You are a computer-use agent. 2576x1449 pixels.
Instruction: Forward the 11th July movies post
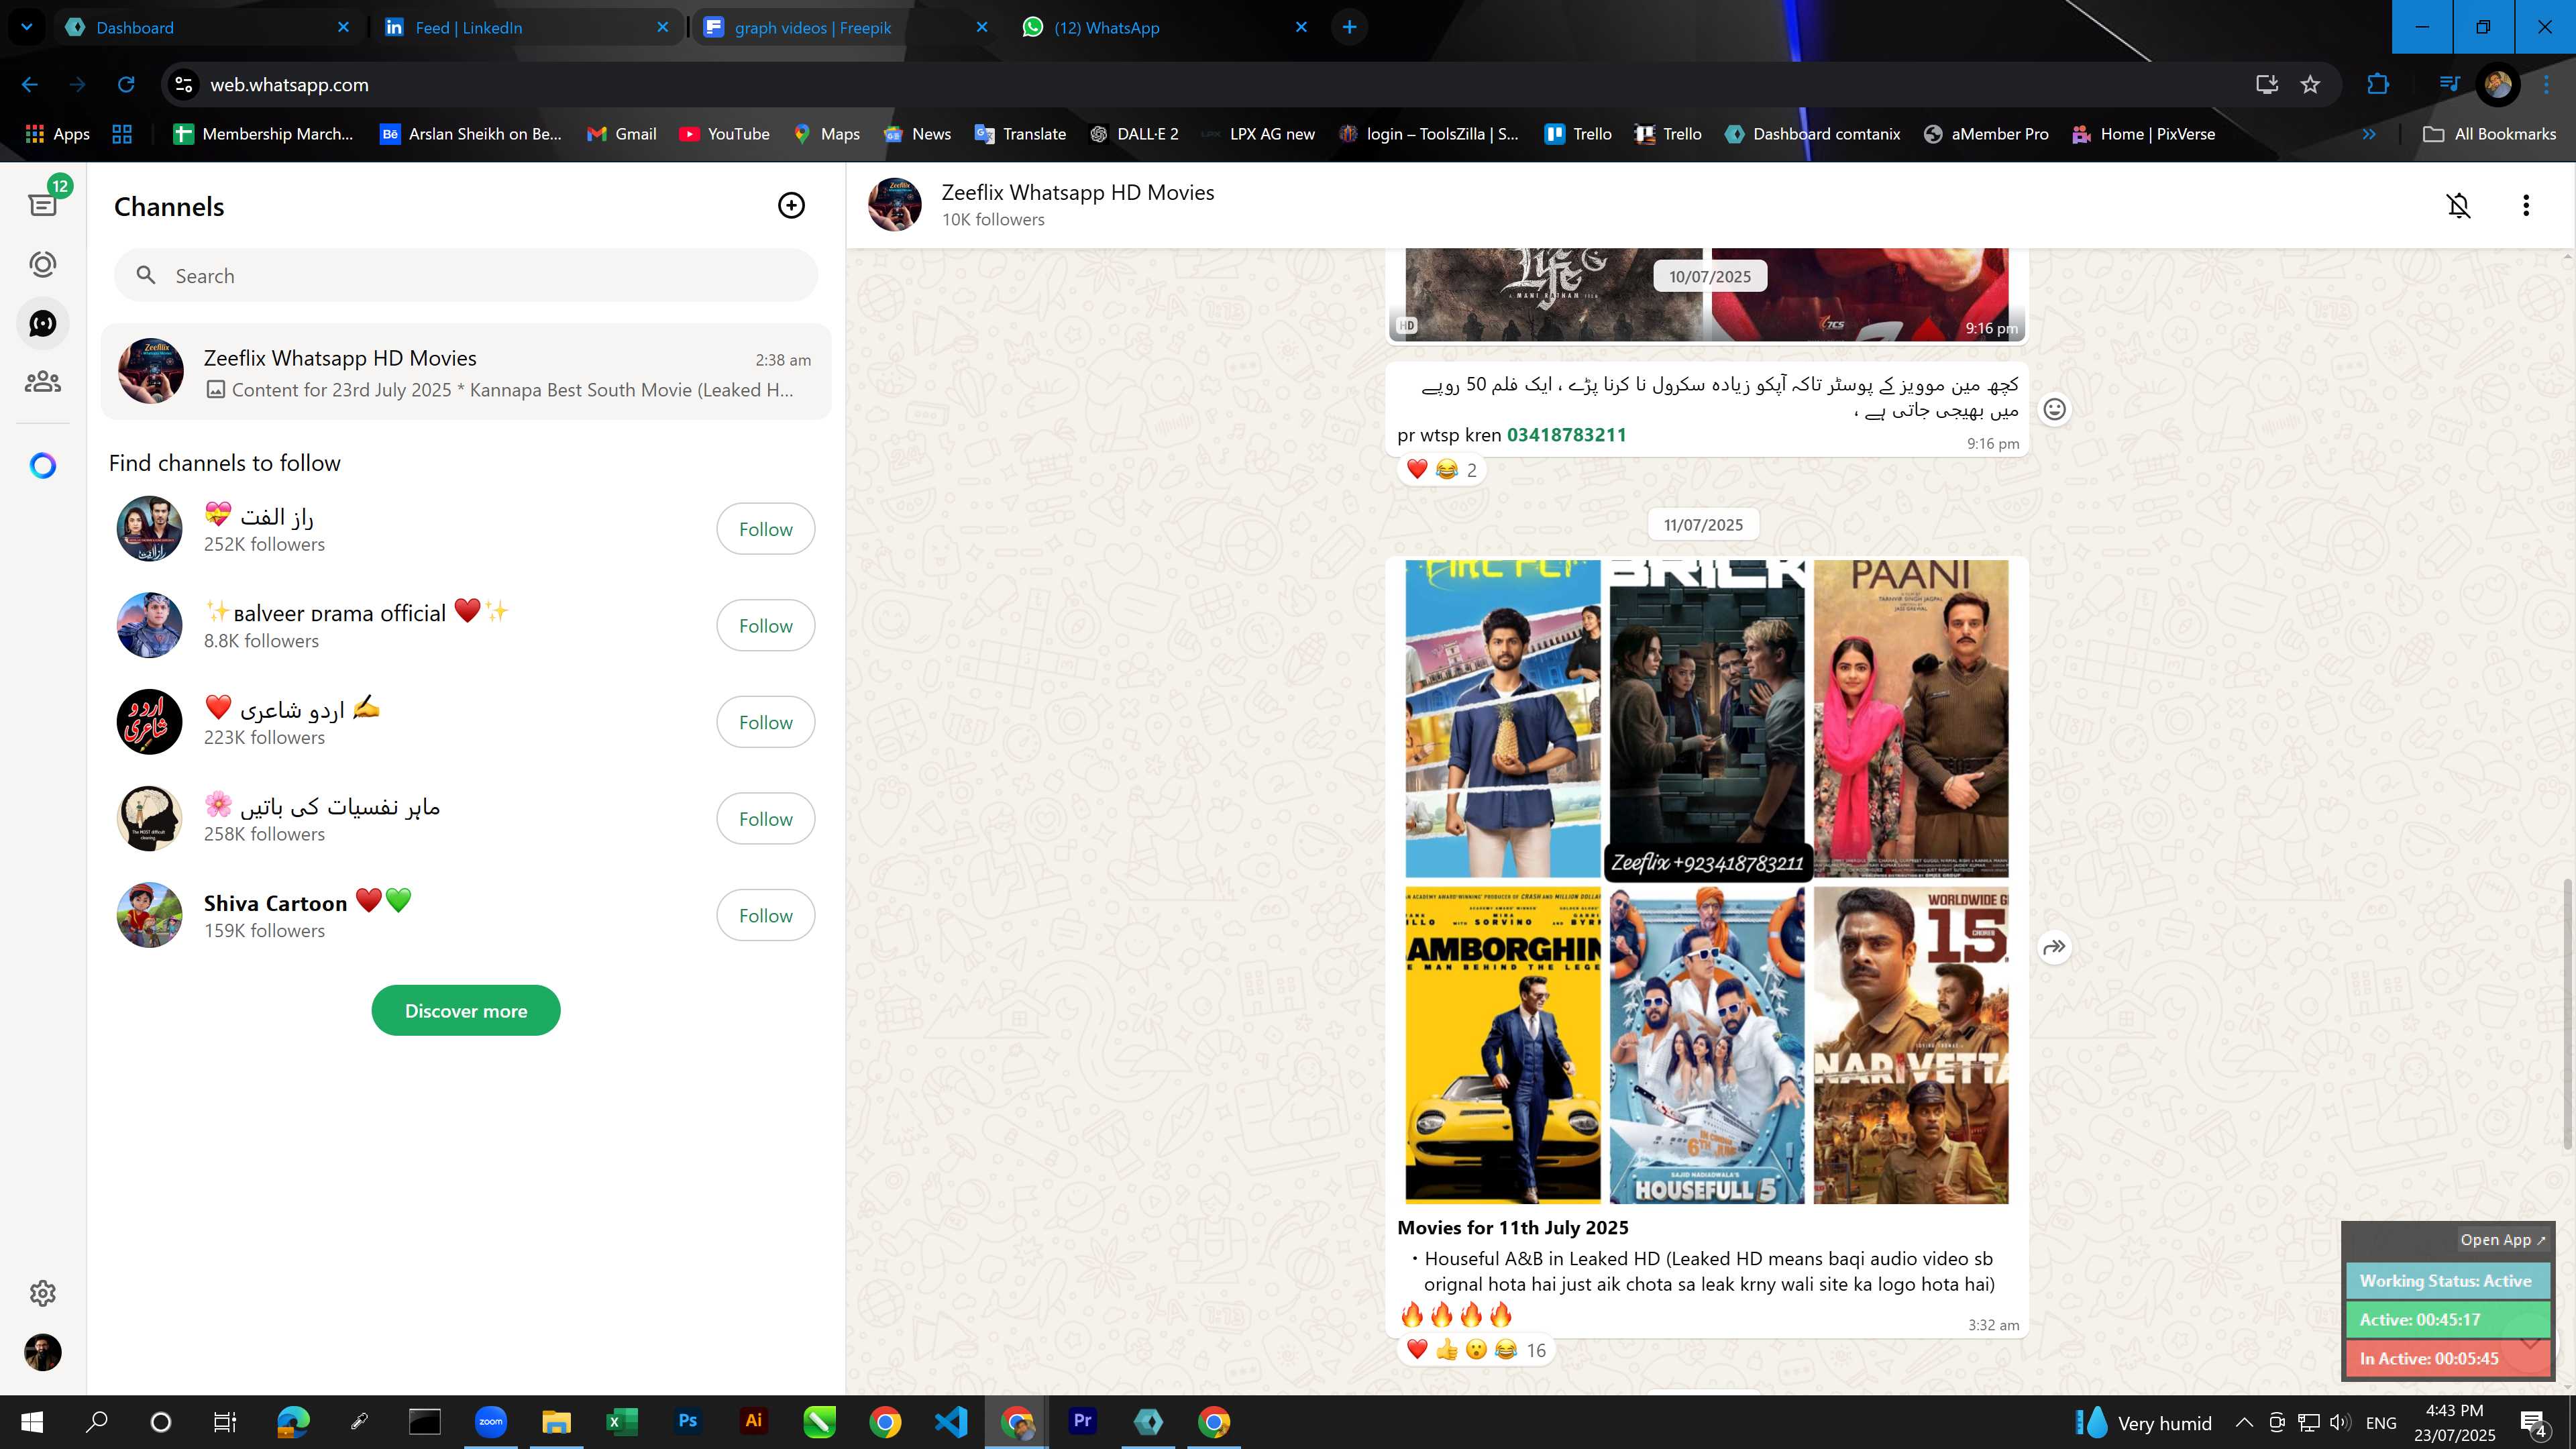2054,947
